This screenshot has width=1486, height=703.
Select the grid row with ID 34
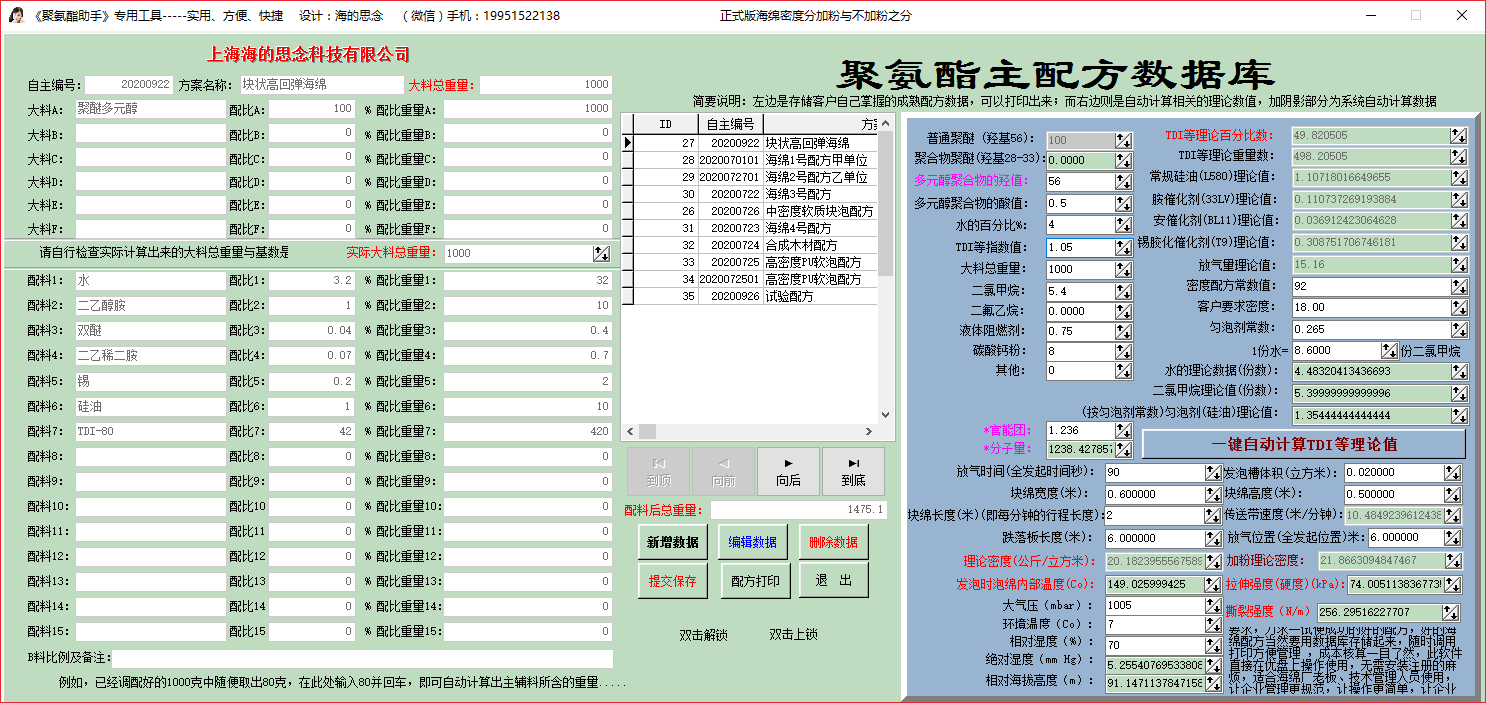[x=756, y=279]
